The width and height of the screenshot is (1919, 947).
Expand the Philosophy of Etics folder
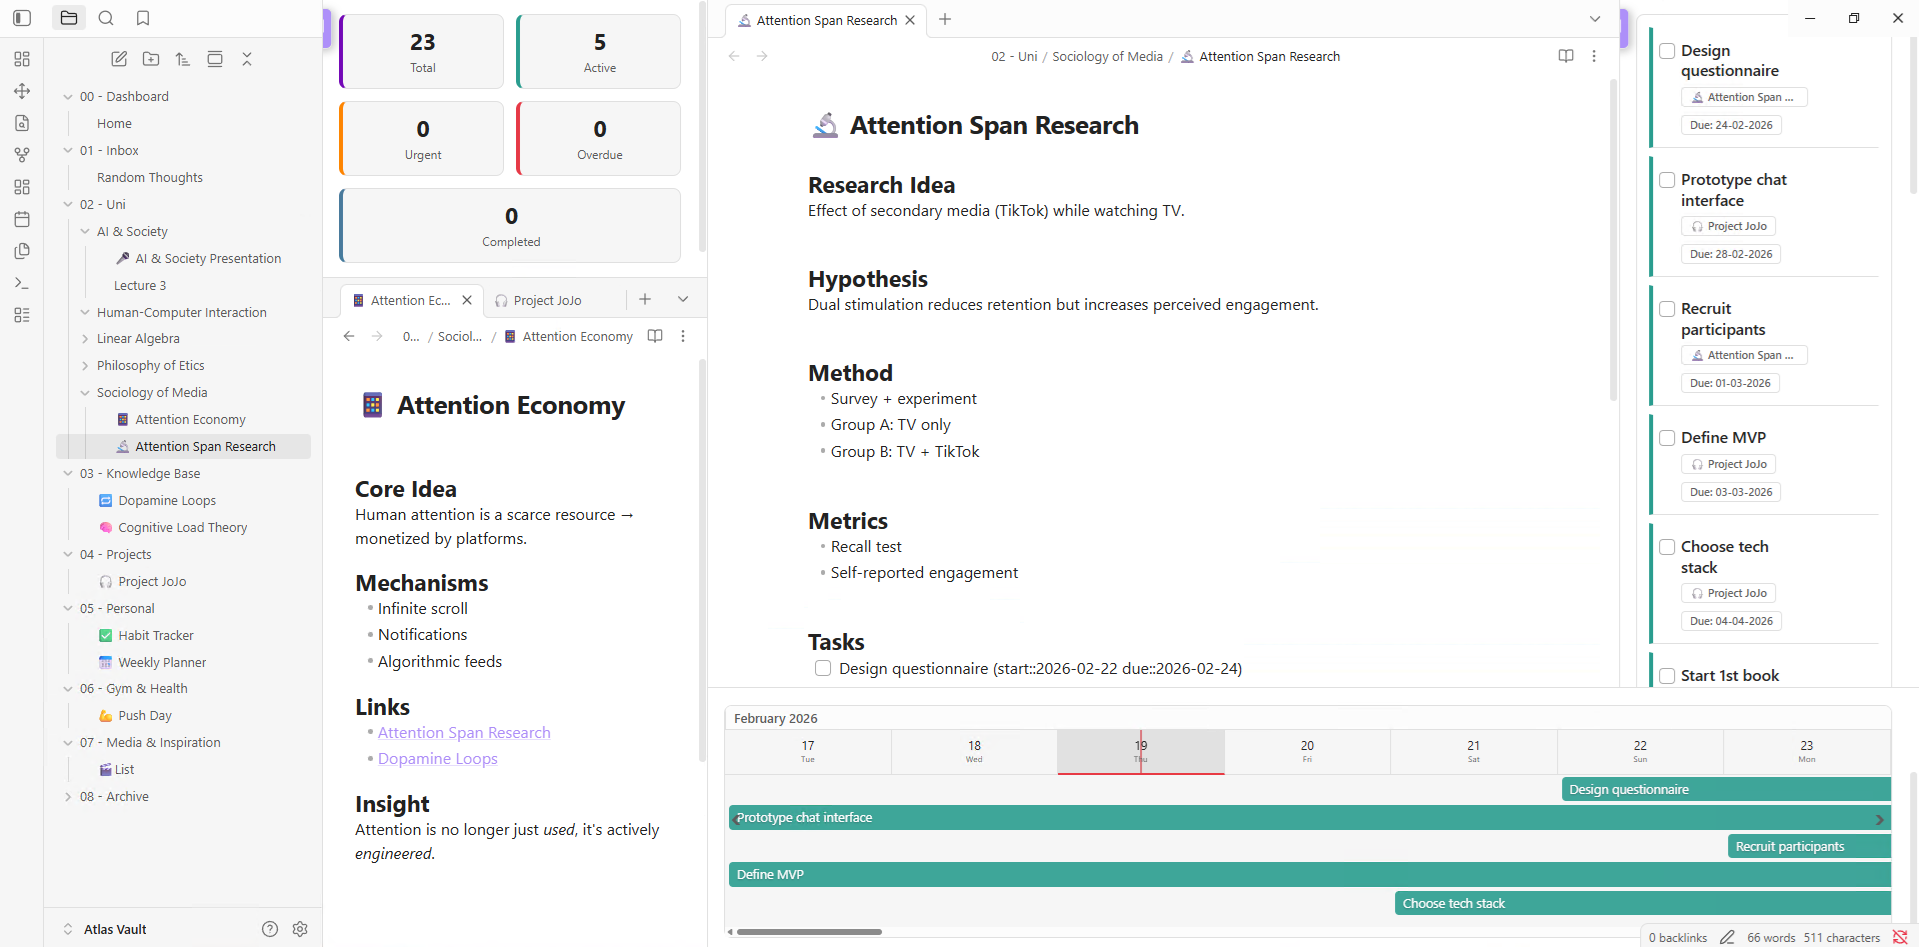85,366
